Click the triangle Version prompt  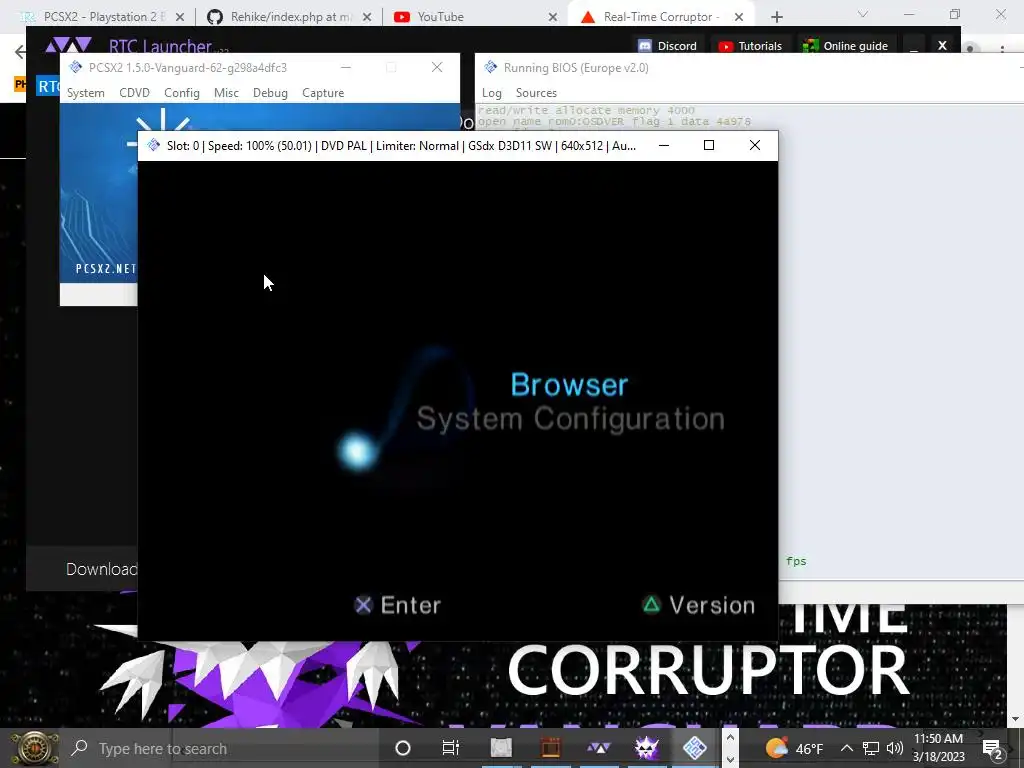(x=699, y=605)
